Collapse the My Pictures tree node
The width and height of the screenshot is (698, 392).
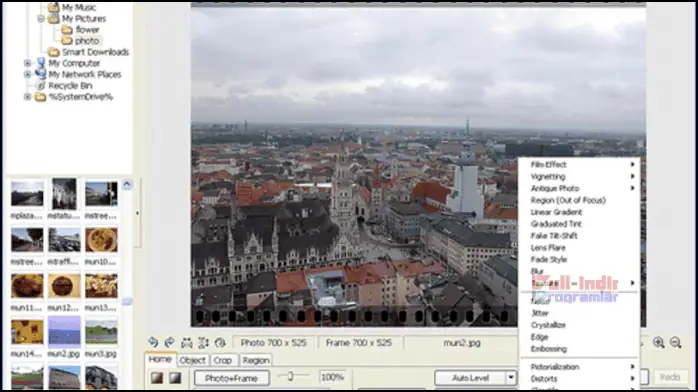pos(41,19)
